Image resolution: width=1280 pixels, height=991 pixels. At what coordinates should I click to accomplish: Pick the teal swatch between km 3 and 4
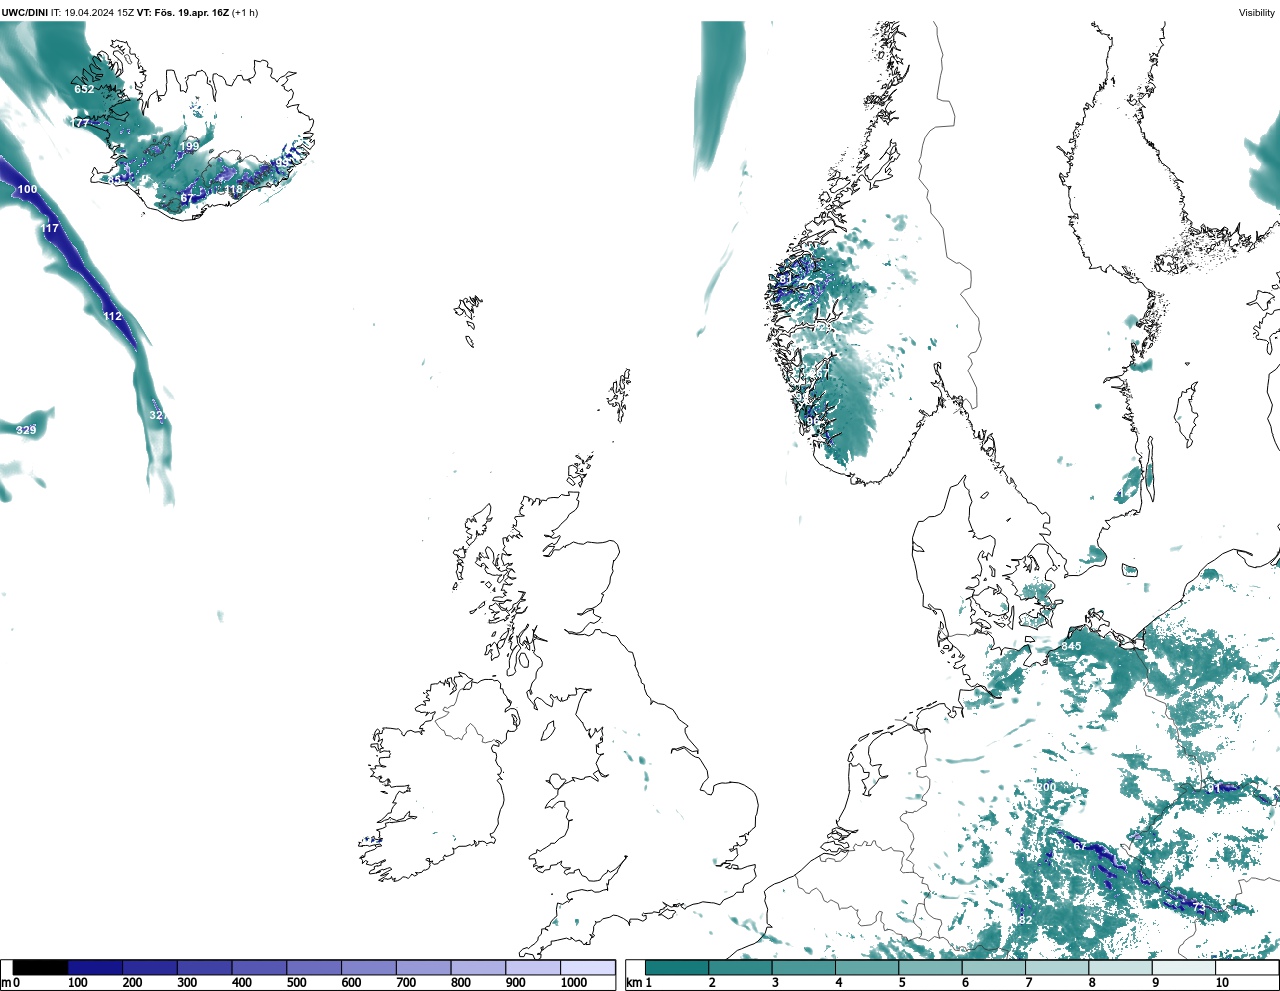click(x=803, y=967)
